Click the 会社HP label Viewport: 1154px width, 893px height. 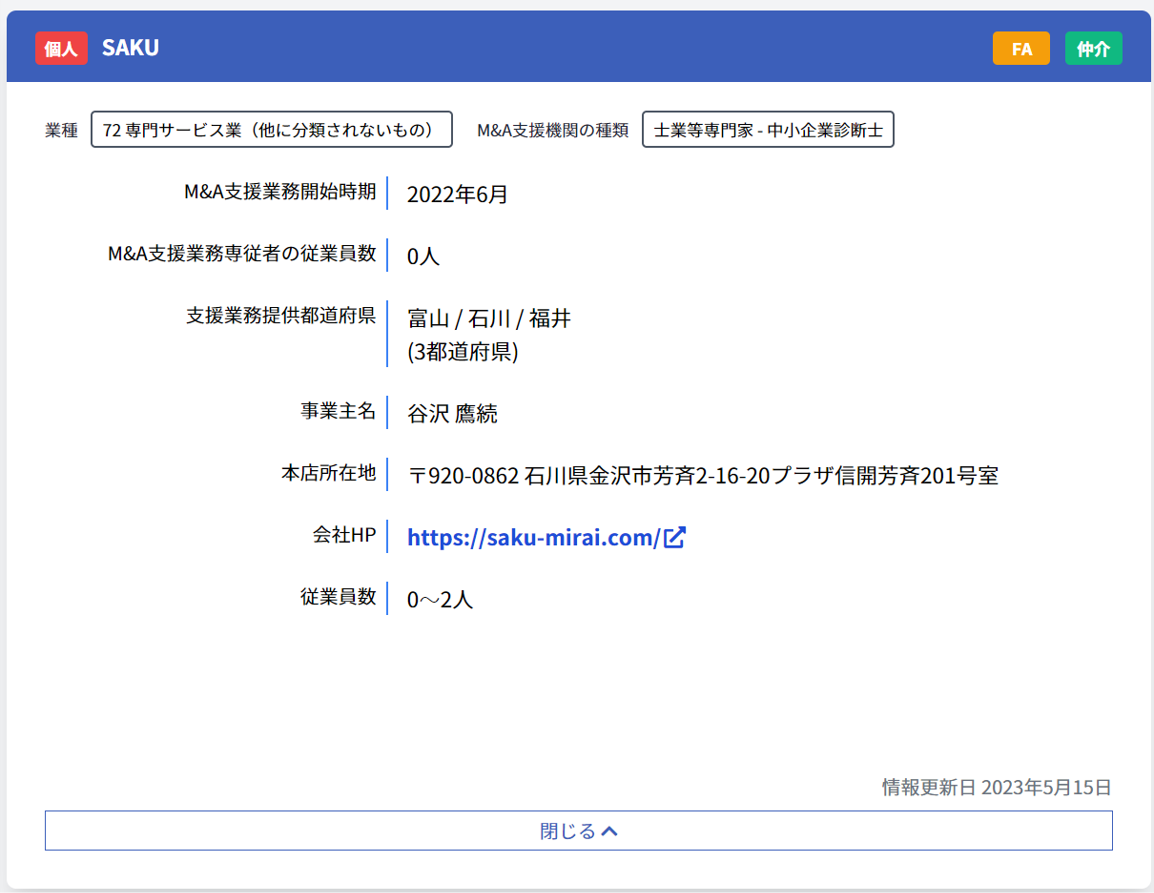(344, 534)
